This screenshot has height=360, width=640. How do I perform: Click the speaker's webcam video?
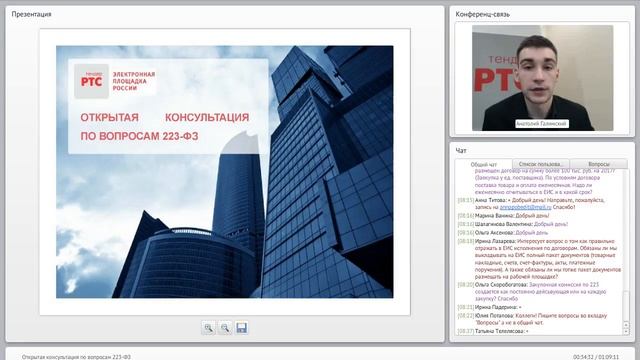[x=542, y=78]
